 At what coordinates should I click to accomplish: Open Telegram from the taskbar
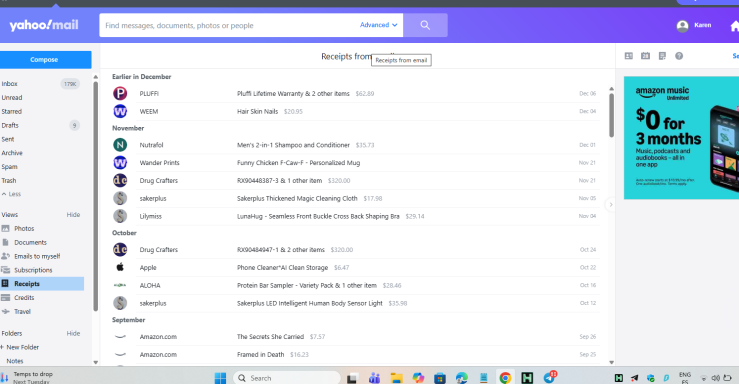point(550,377)
